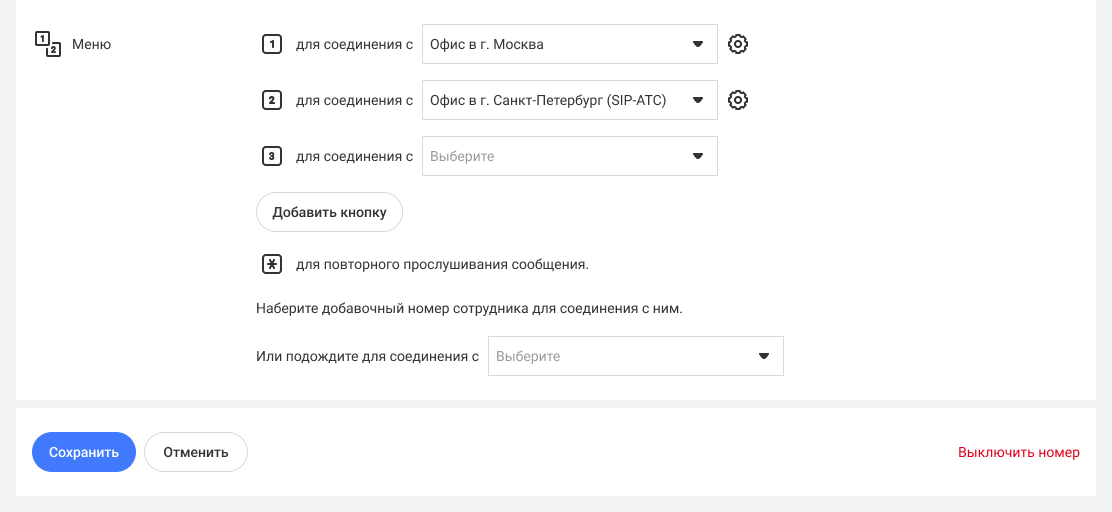
Task: Click the Меню section icon
Action: [48, 44]
